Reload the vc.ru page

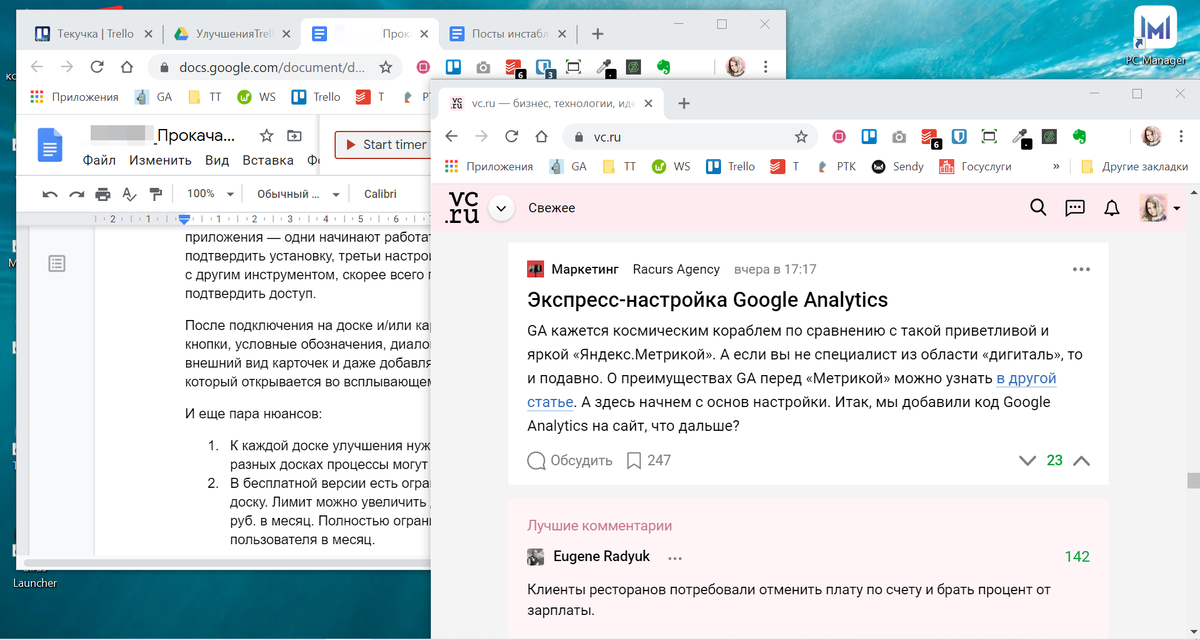[511, 136]
